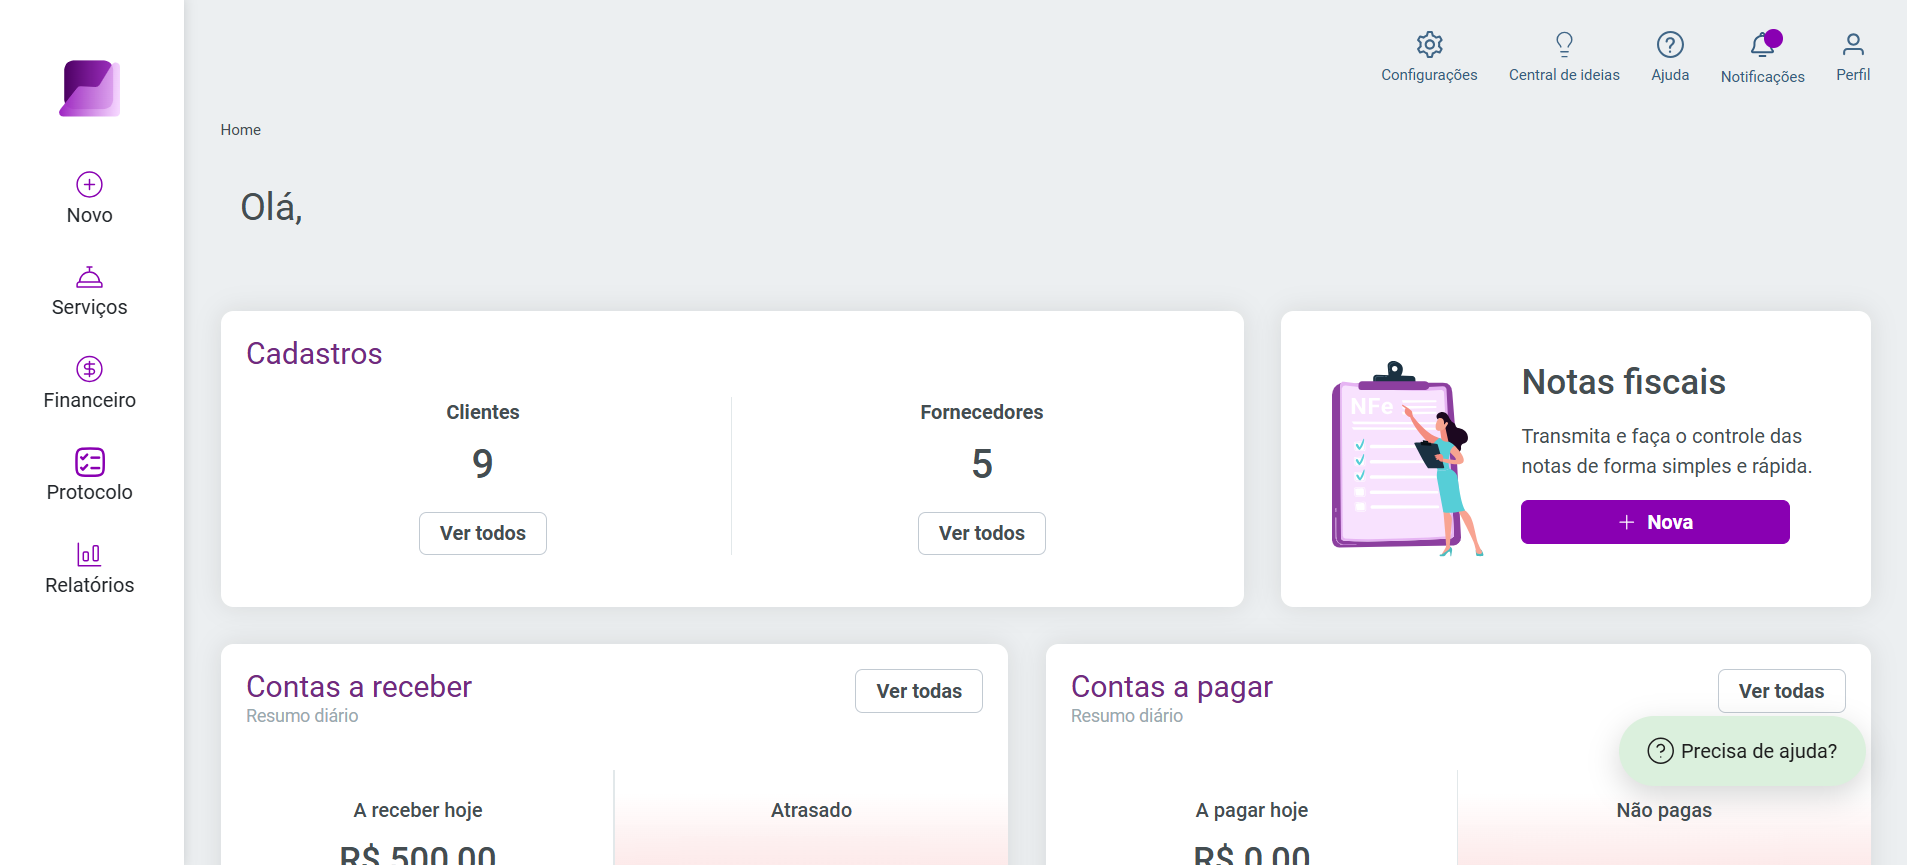Open the Novo plus icon
The image size is (1907, 865).
(90, 184)
